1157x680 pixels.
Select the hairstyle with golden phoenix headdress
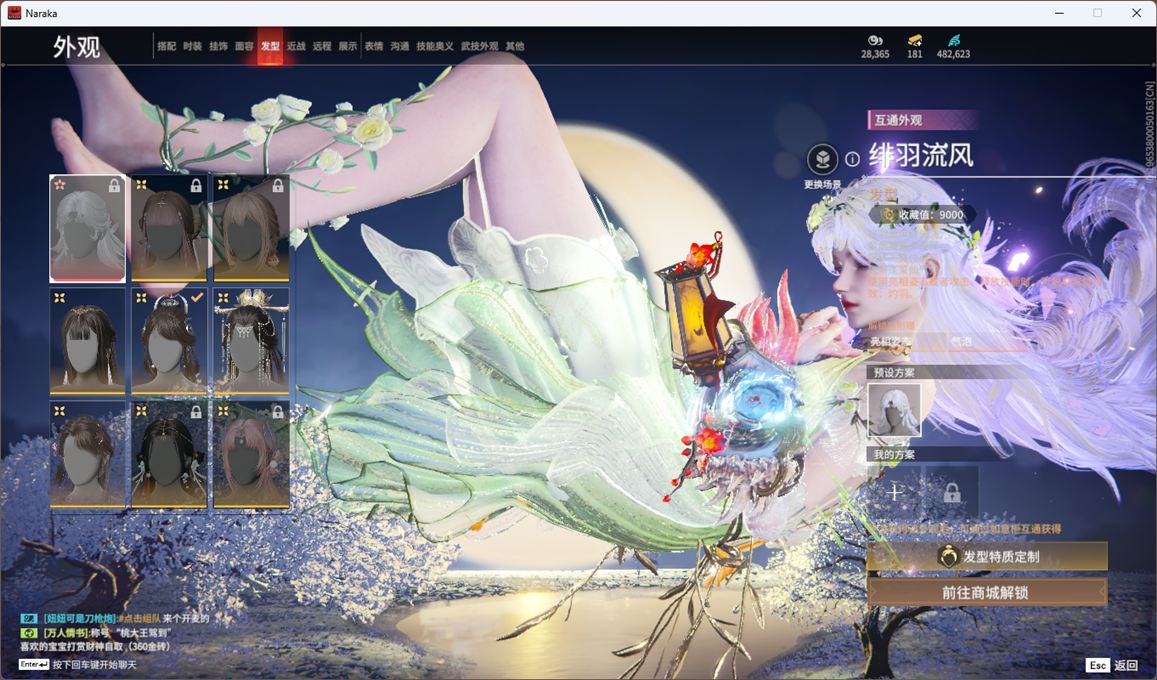(251, 340)
